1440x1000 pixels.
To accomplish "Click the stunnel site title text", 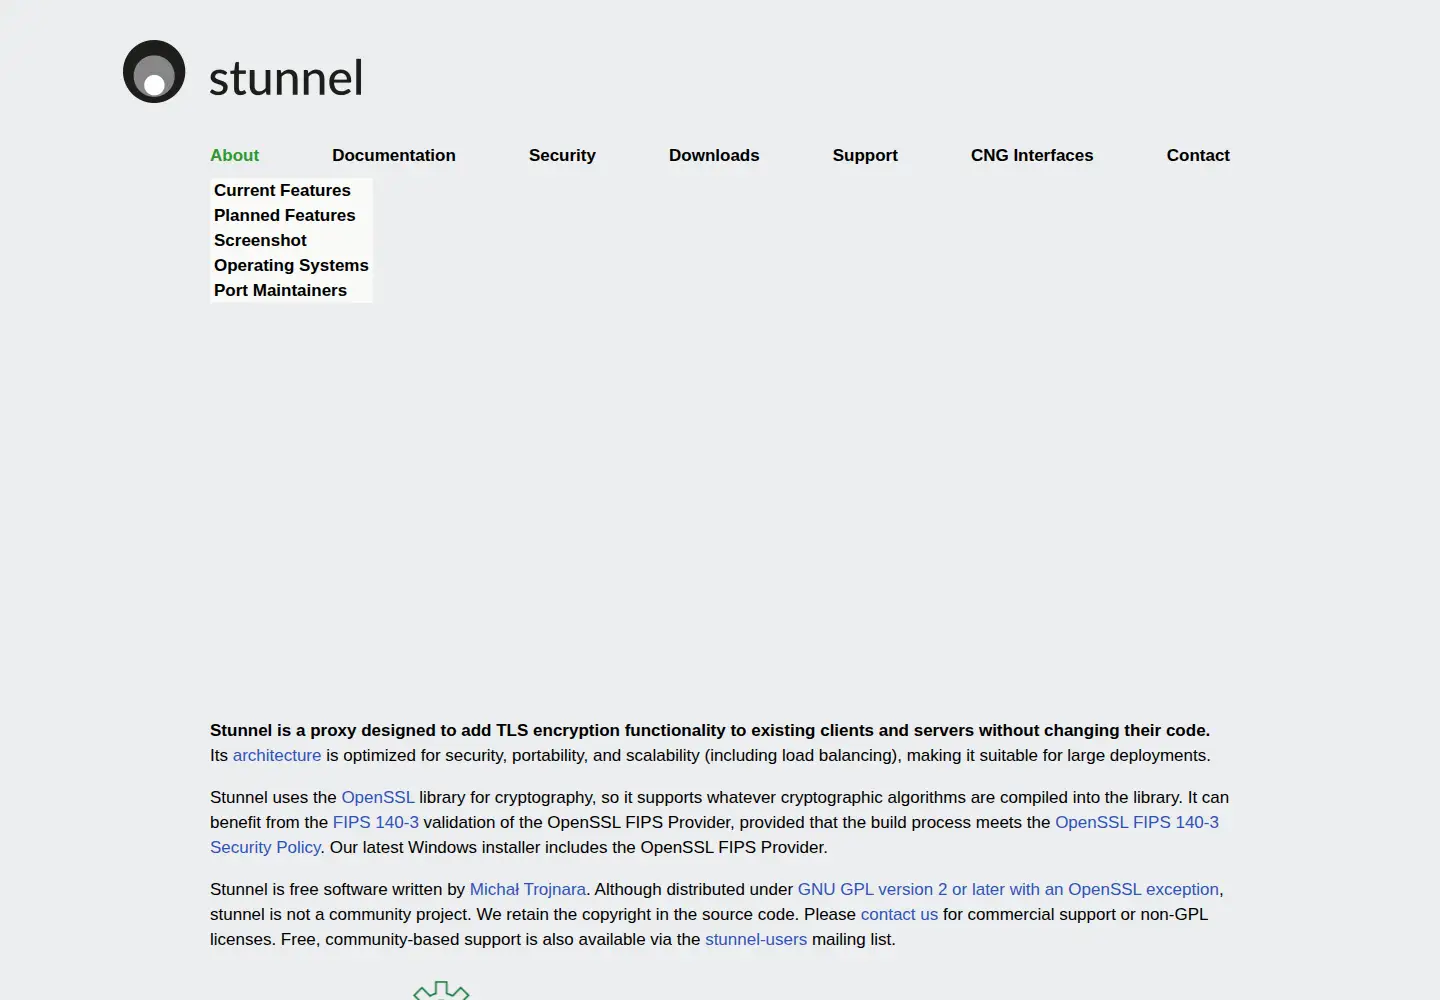I will [286, 78].
